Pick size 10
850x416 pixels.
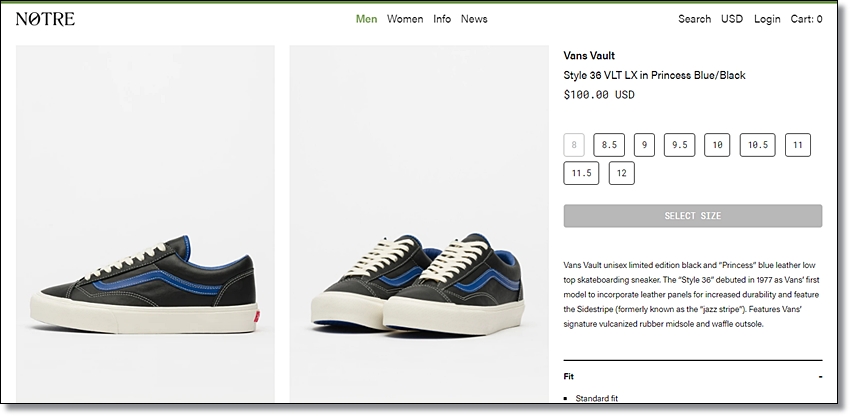717,145
